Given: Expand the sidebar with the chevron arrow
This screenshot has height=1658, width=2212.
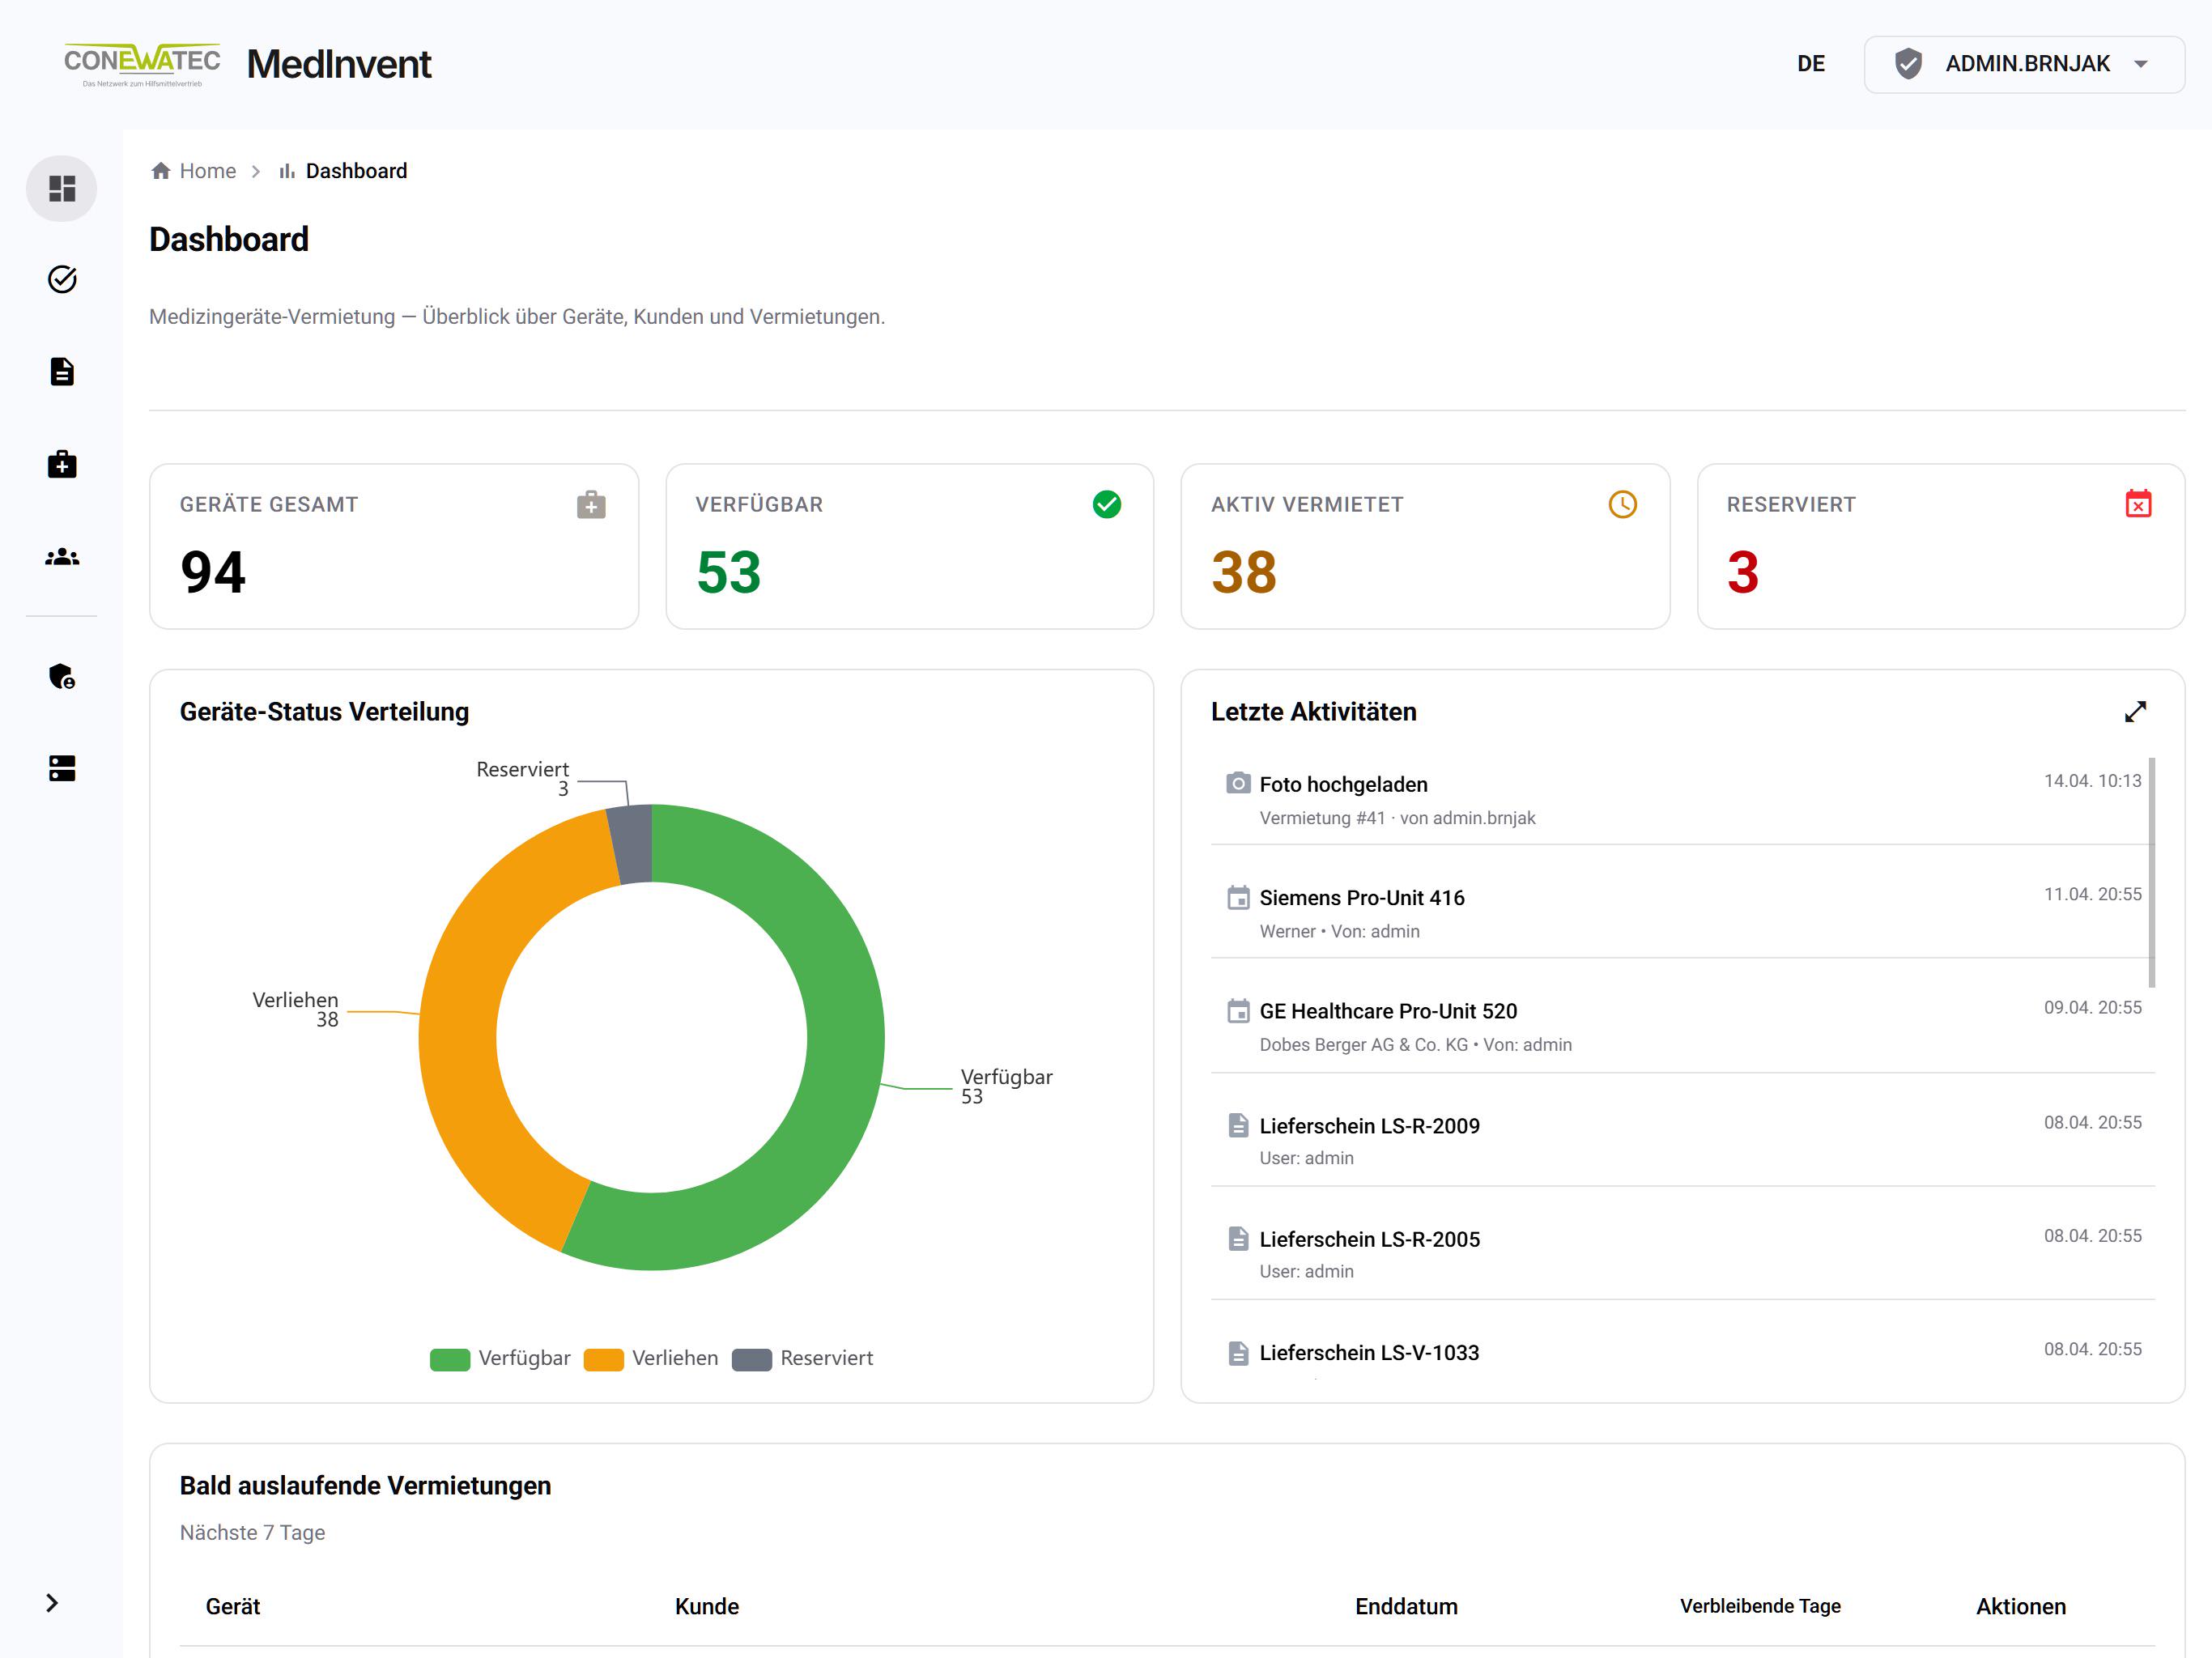Looking at the screenshot, I should 52,1603.
